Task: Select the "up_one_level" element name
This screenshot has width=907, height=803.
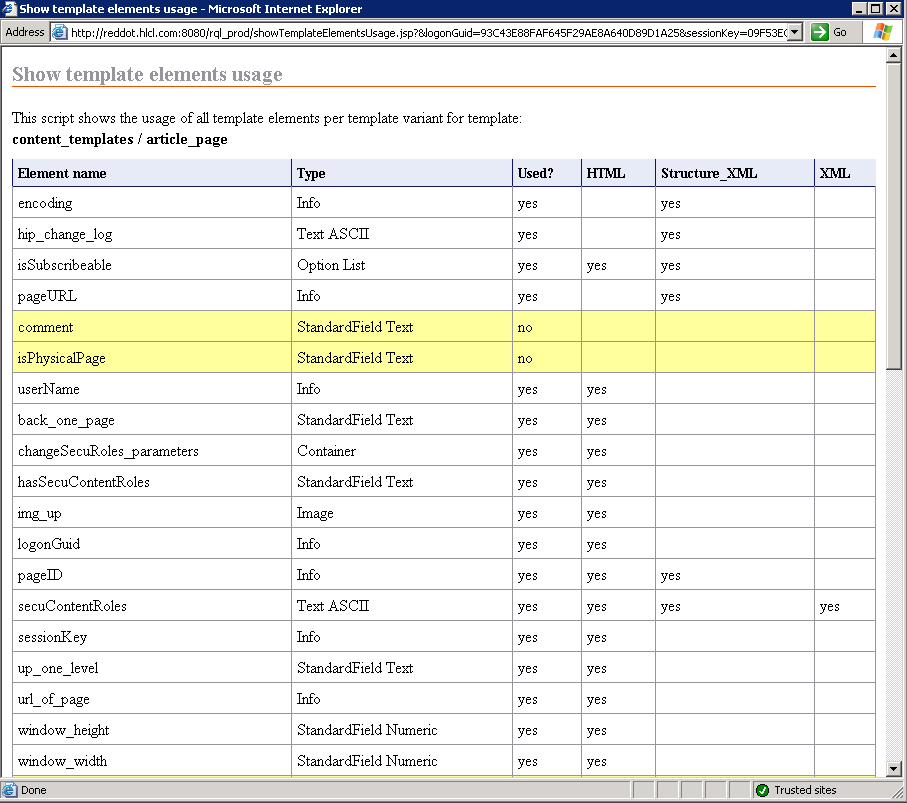Action: pos(58,668)
